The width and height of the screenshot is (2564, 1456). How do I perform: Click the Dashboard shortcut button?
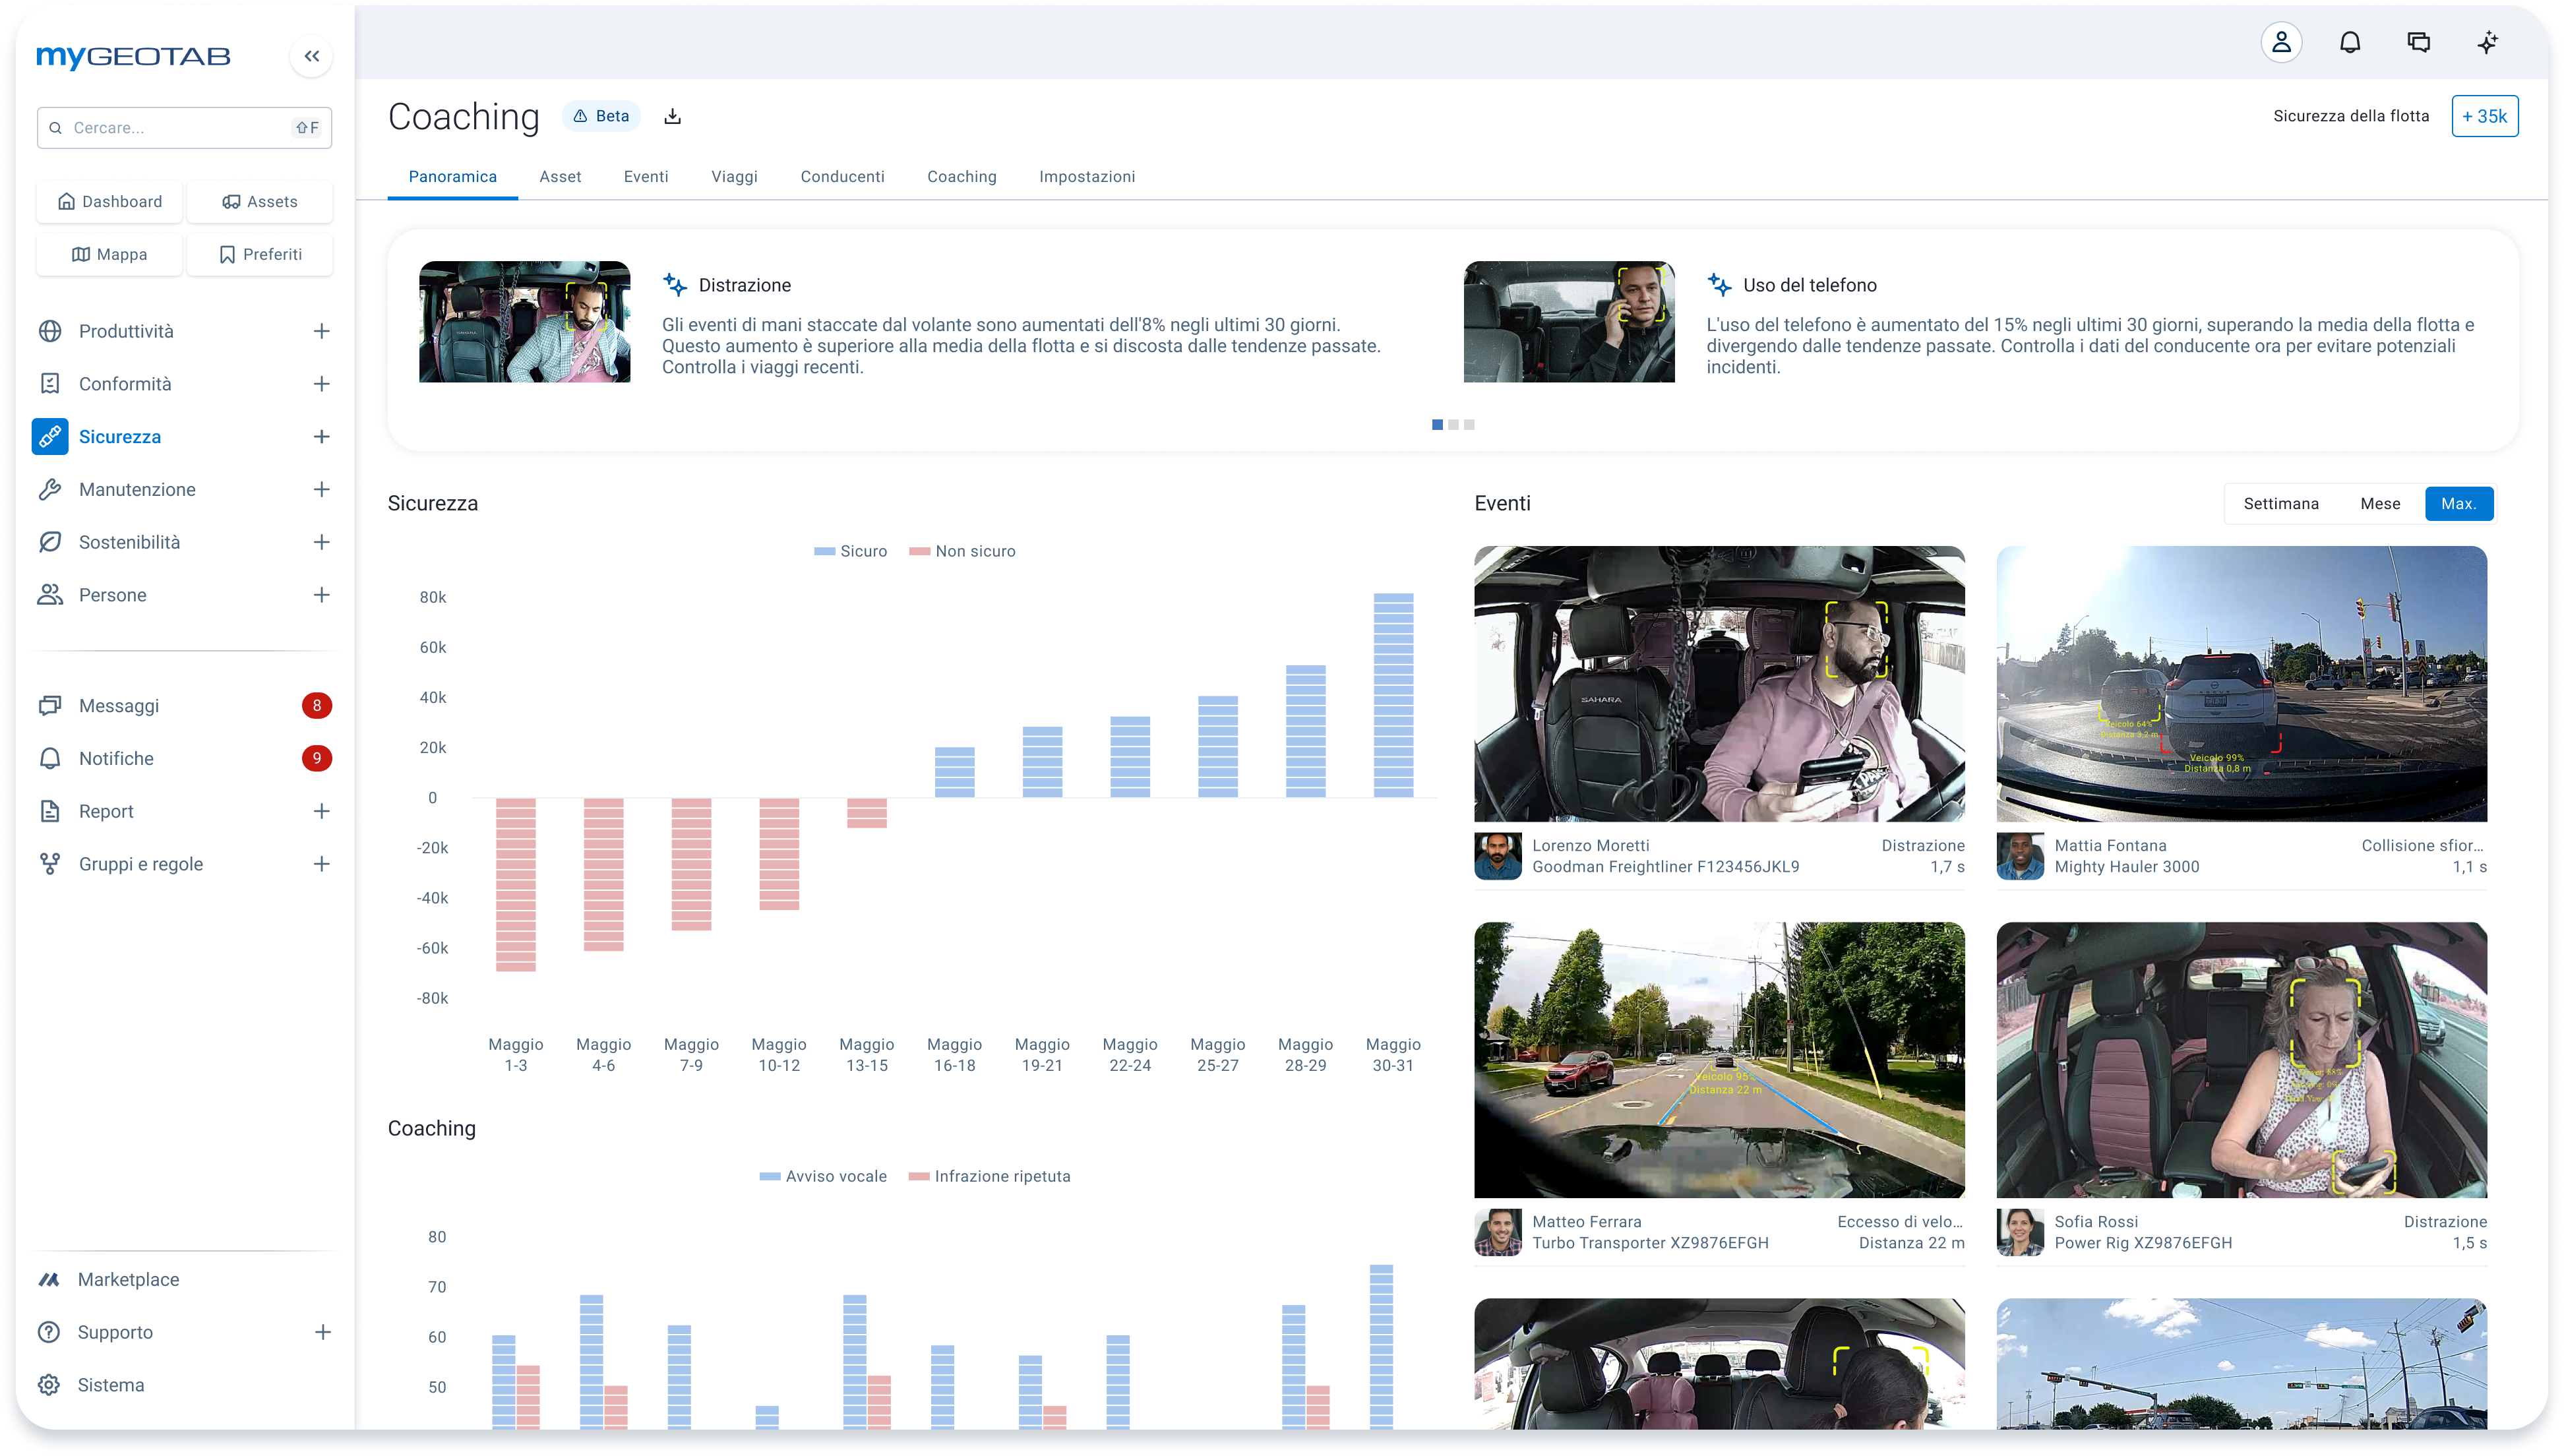coord(110,202)
